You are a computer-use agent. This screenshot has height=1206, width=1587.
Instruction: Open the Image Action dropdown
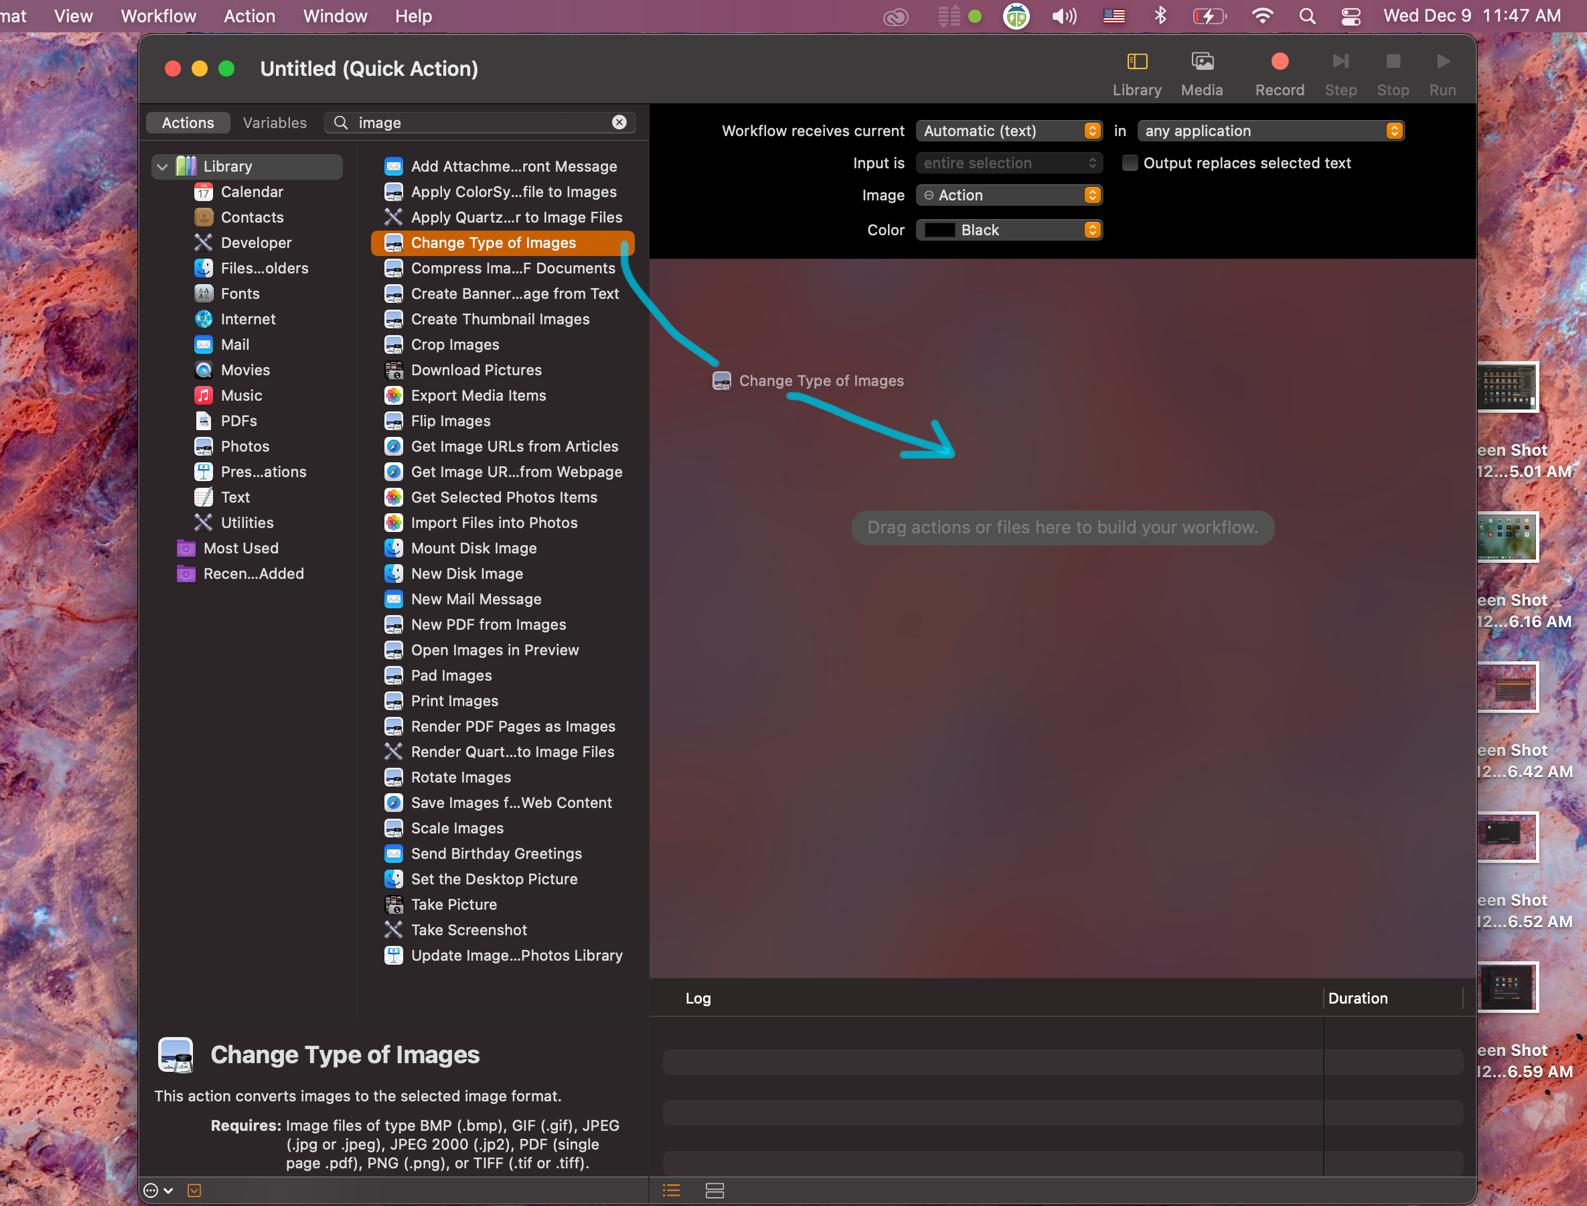(1008, 195)
